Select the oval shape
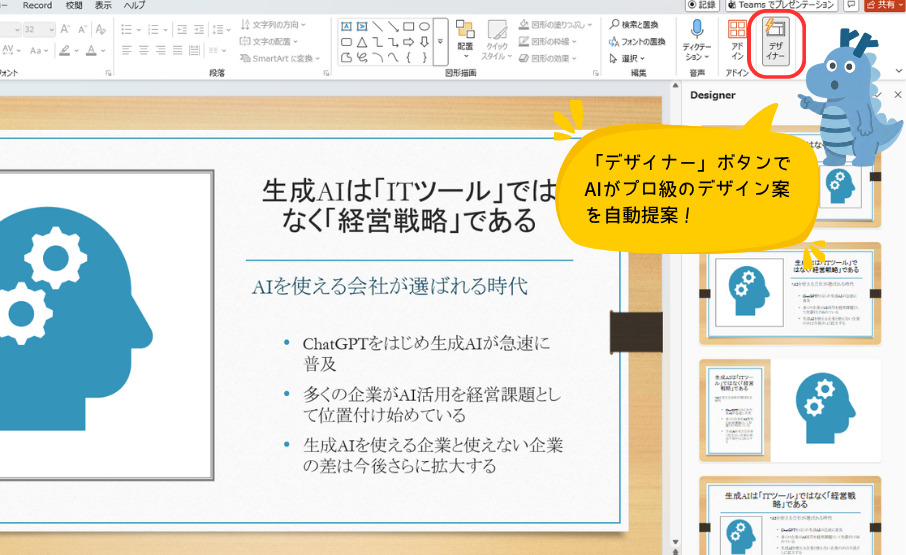The width and height of the screenshot is (906, 555). (x=424, y=27)
